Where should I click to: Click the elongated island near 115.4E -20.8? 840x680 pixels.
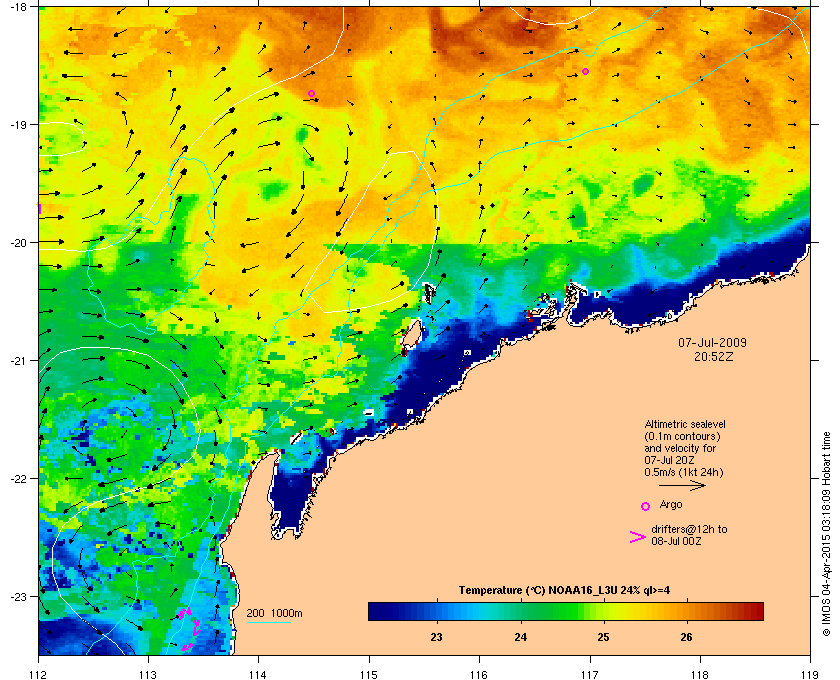[410, 335]
